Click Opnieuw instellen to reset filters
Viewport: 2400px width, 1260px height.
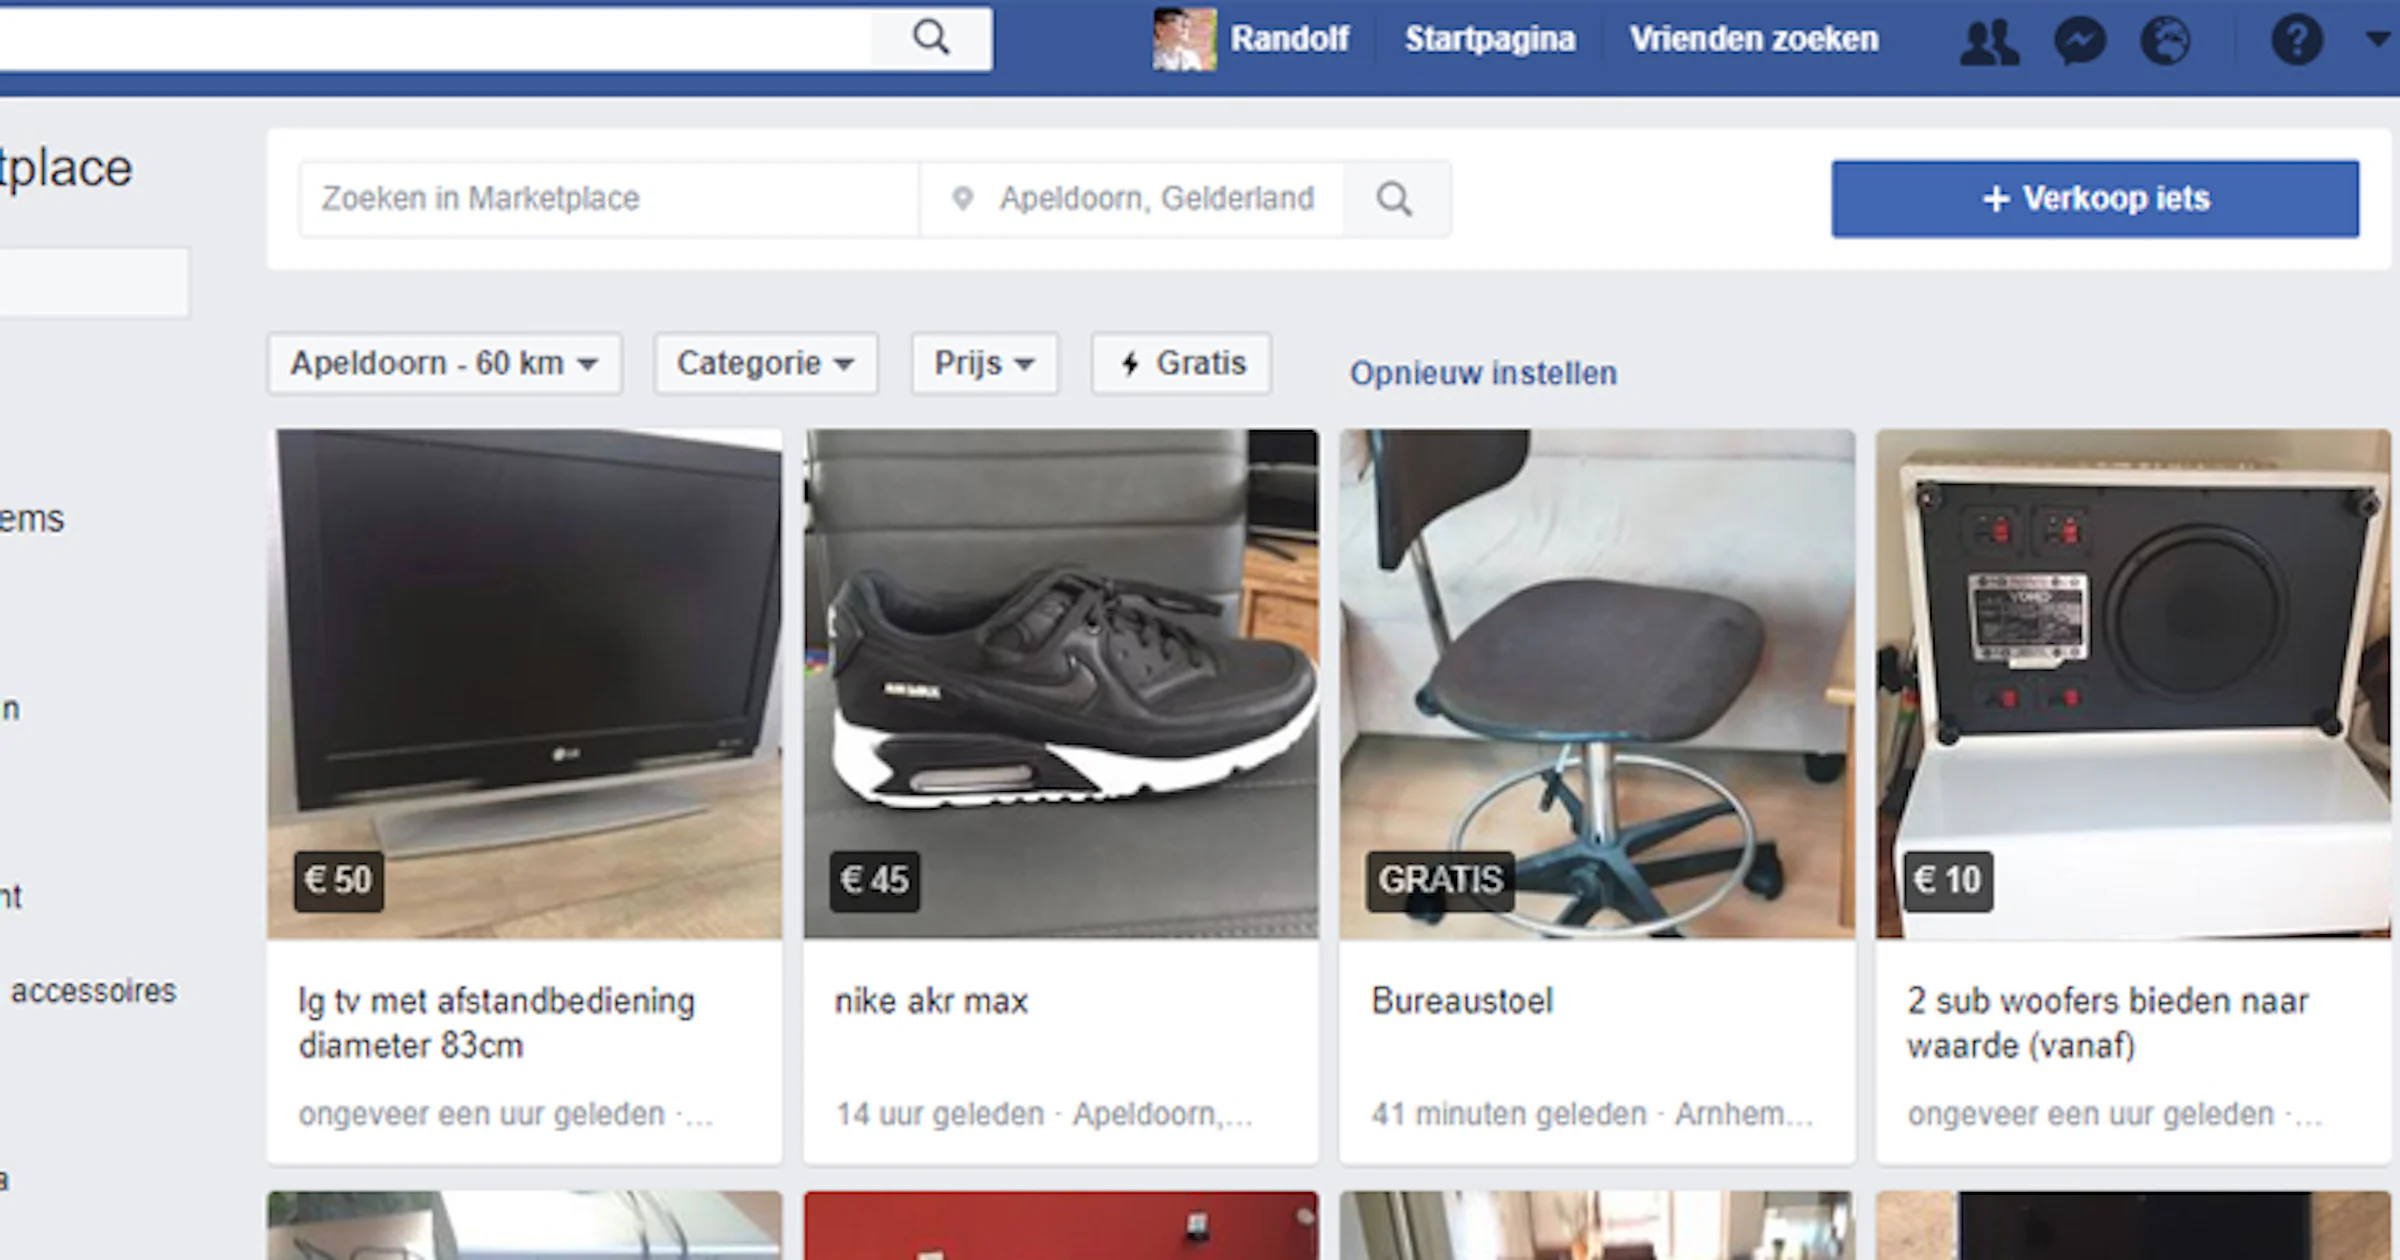(x=1483, y=372)
